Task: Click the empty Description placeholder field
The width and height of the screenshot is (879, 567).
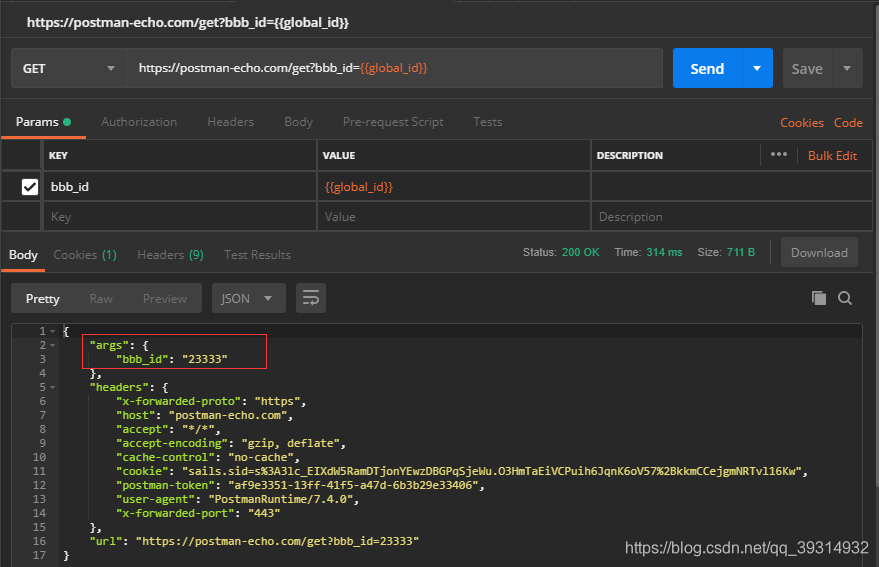Action: coord(732,216)
